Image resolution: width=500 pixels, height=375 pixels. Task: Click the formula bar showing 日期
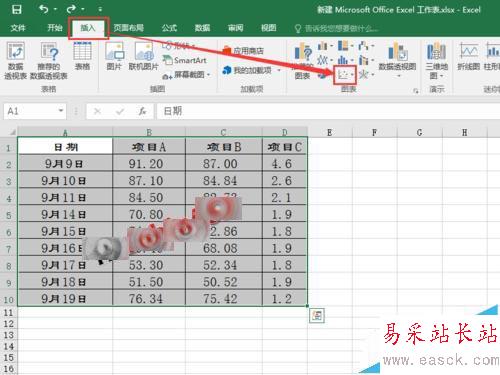(328, 111)
